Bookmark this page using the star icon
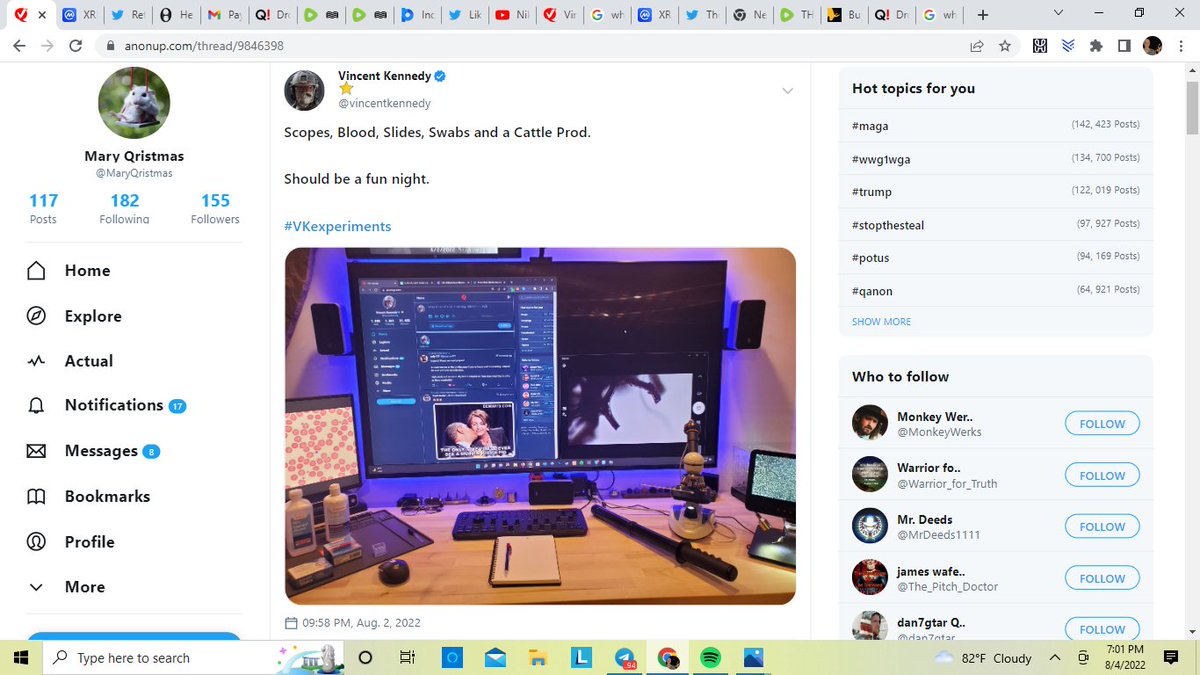The width and height of the screenshot is (1200, 675). tap(1005, 46)
